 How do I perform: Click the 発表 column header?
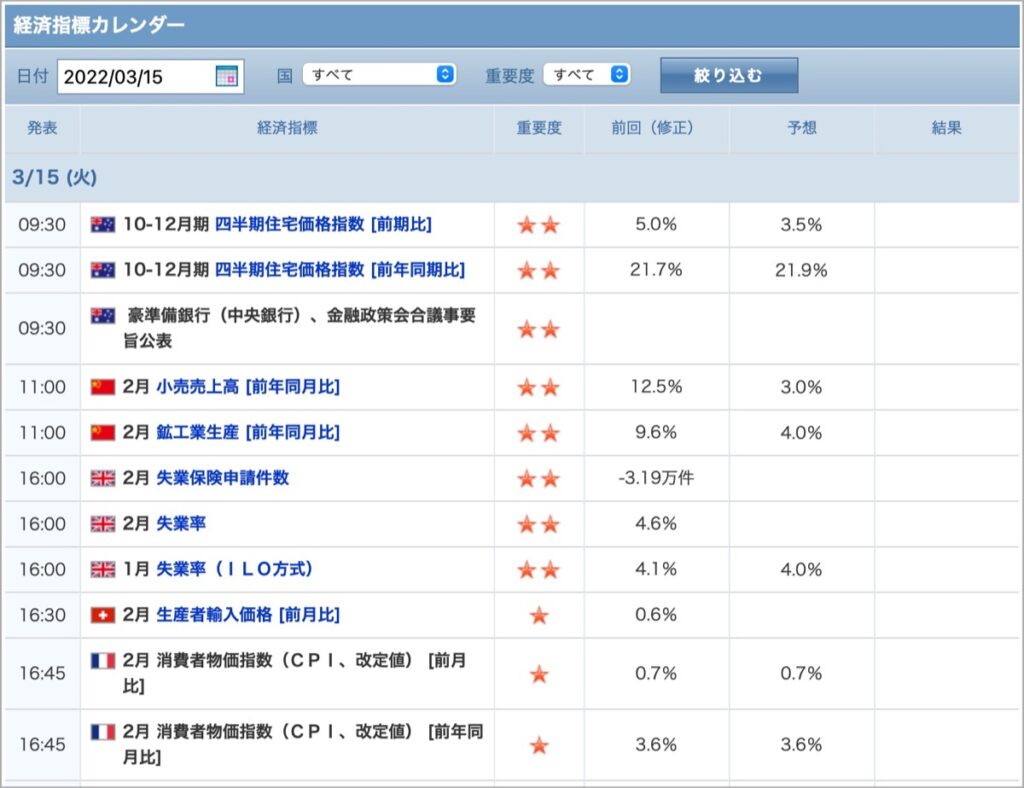point(42,128)
